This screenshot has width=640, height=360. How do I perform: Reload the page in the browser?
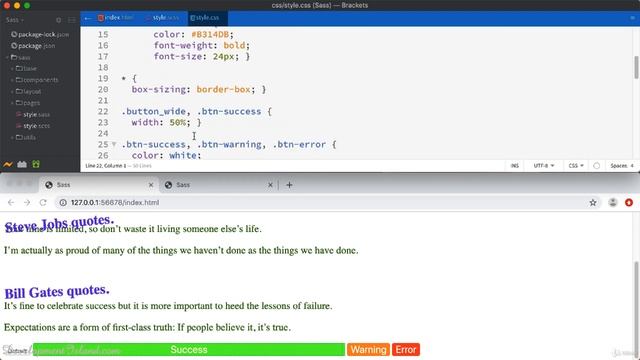tap(43, 202)
